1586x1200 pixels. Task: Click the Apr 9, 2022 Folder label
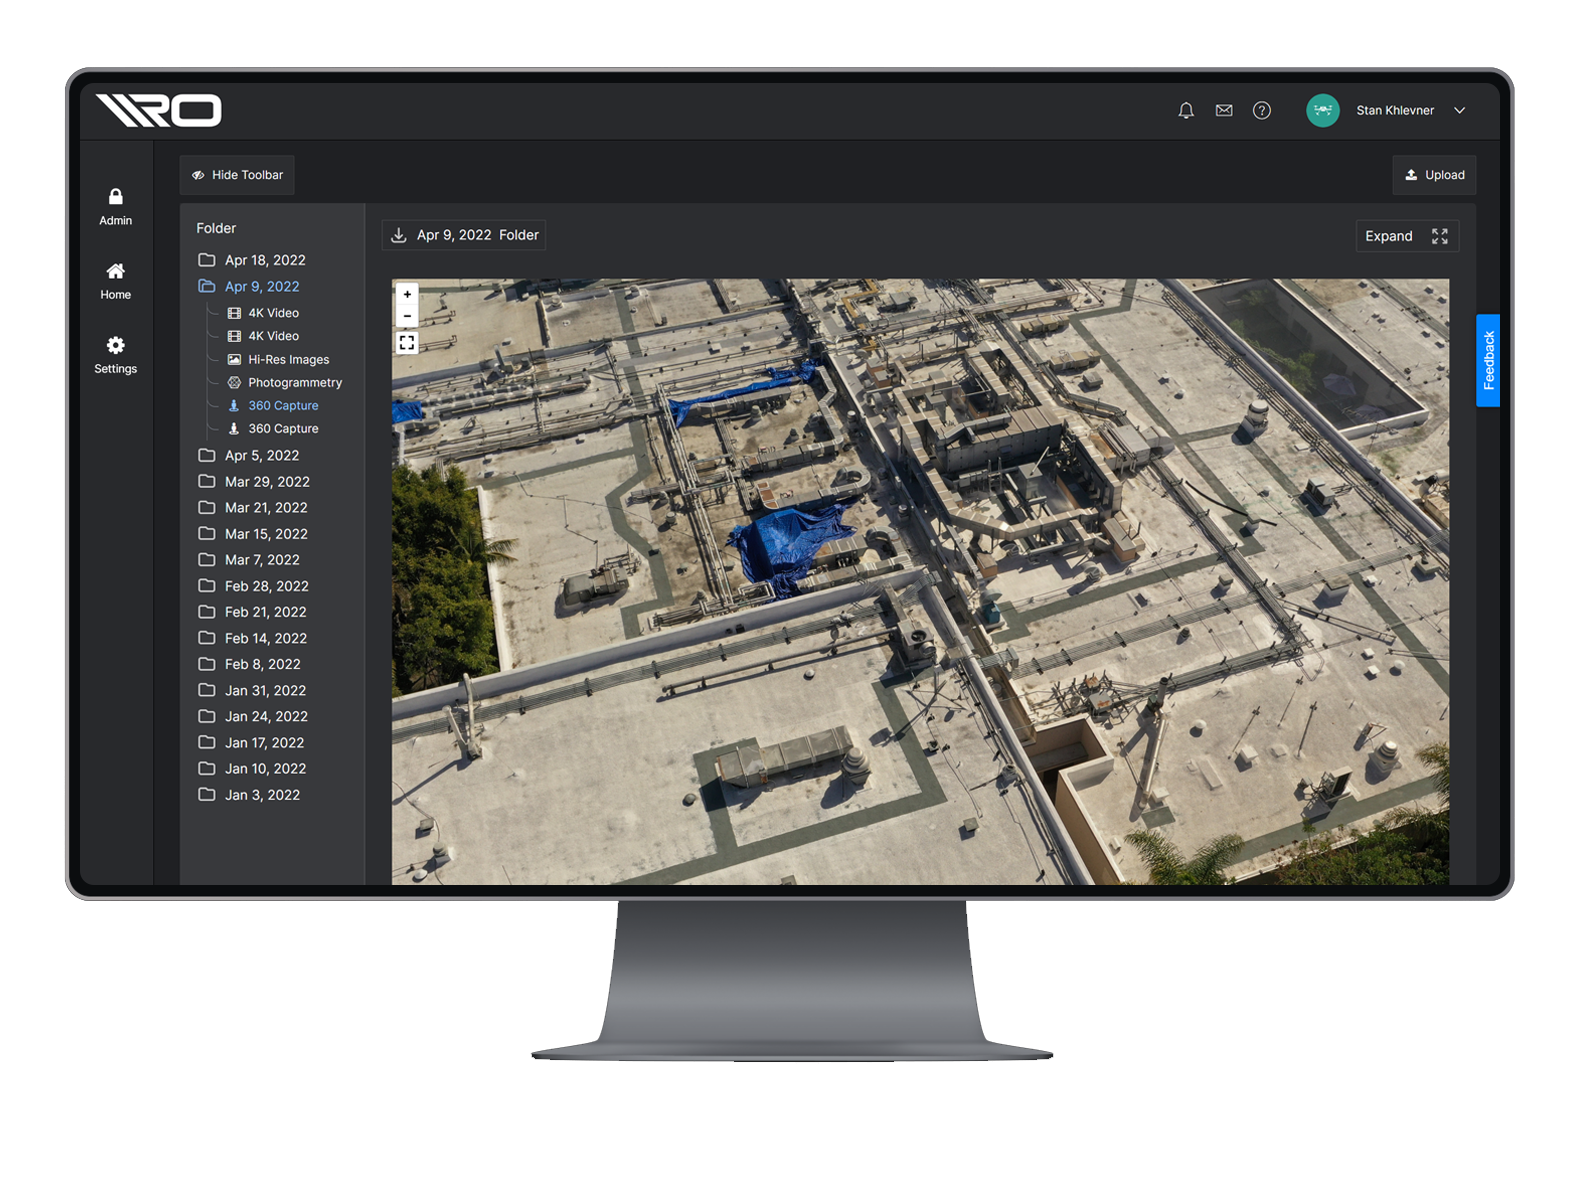pyautogui.click(x=478, y=235)
